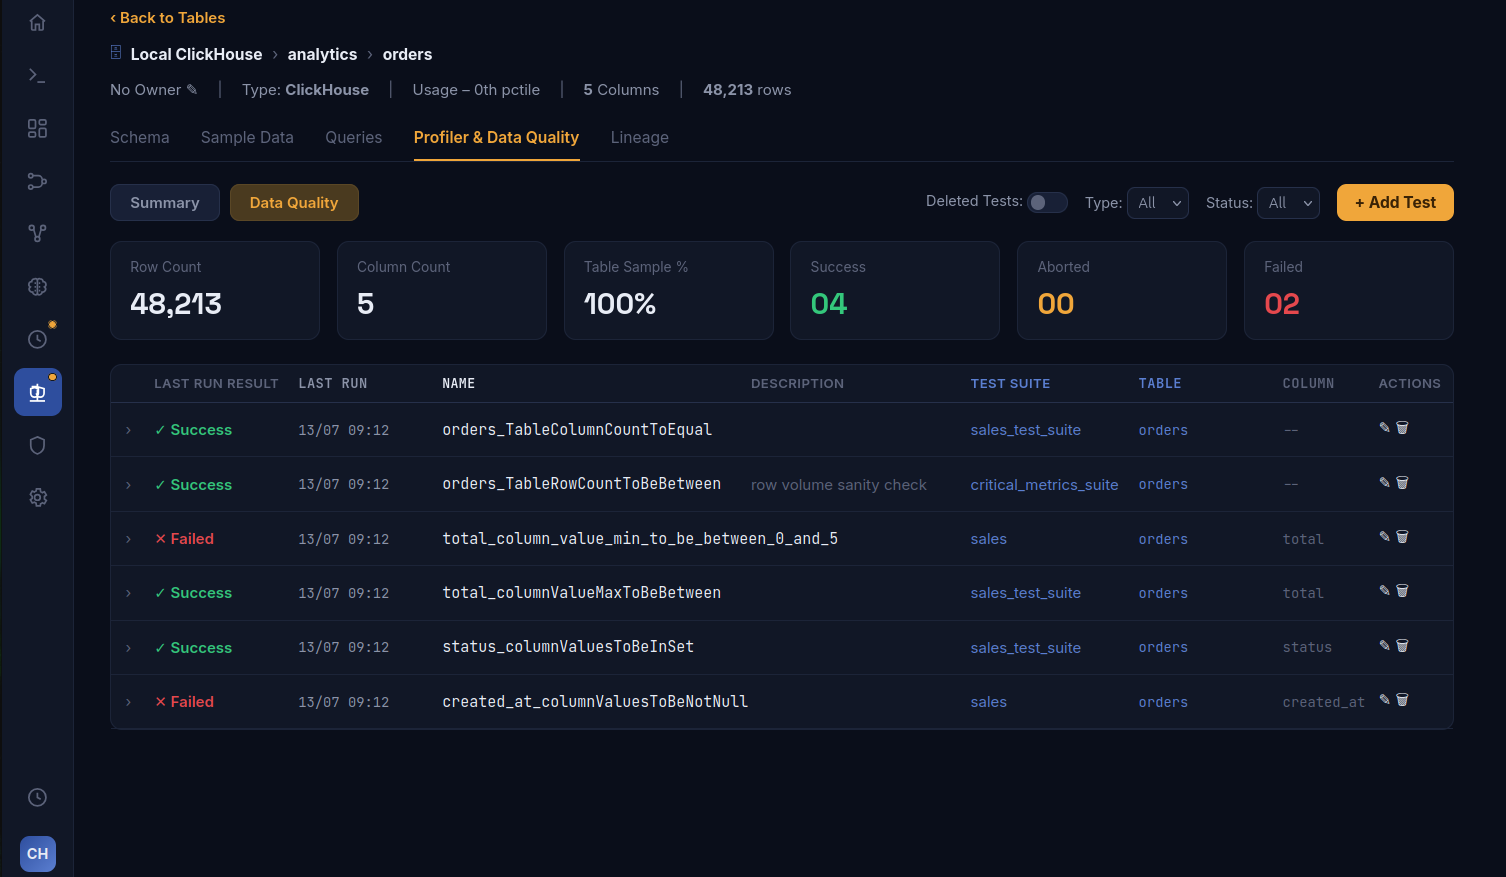Screen dimensions: 1506x877
Task: Open the Home icon in the sidebar
Action: (37, 23)
